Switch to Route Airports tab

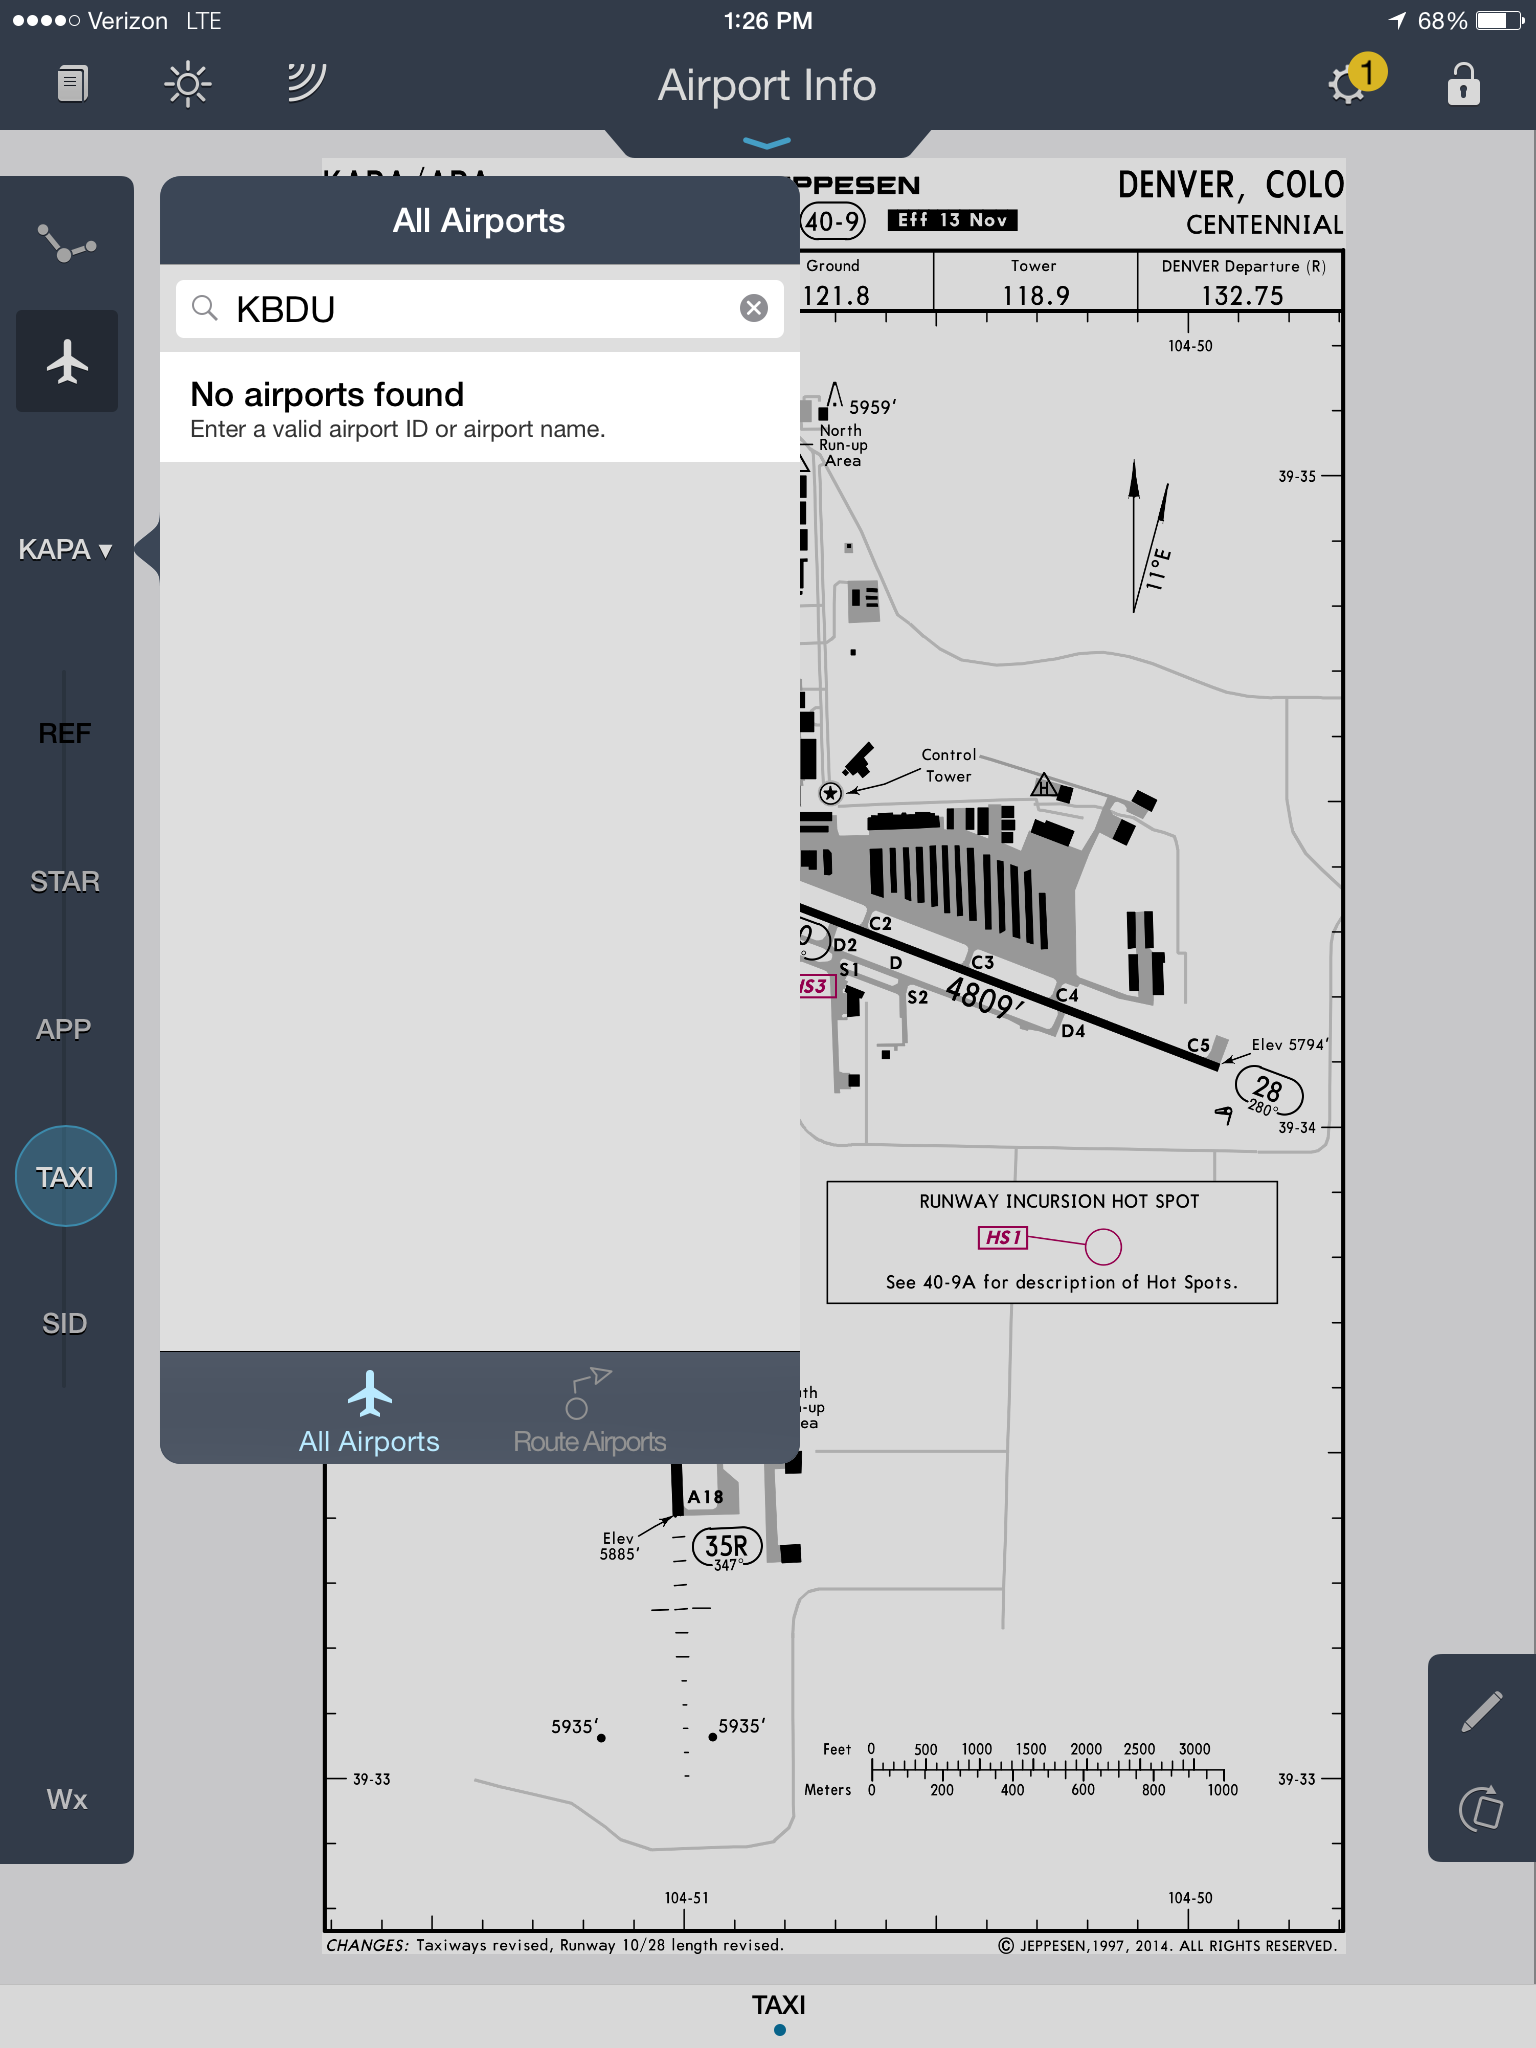coord(590,1412)
